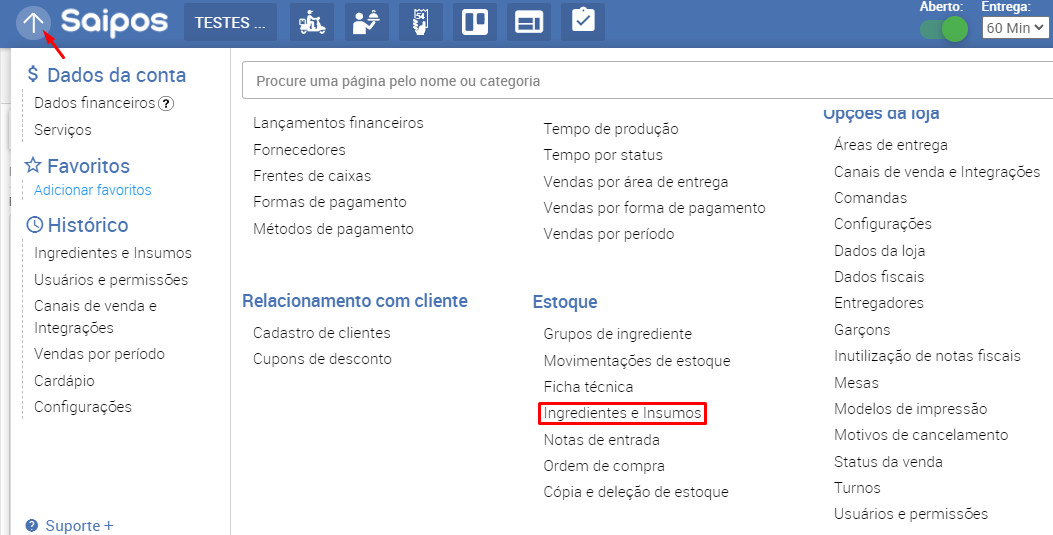Open Cupons de desconto page
Viewport: 1053px width, 535px height.
[322, 358]
